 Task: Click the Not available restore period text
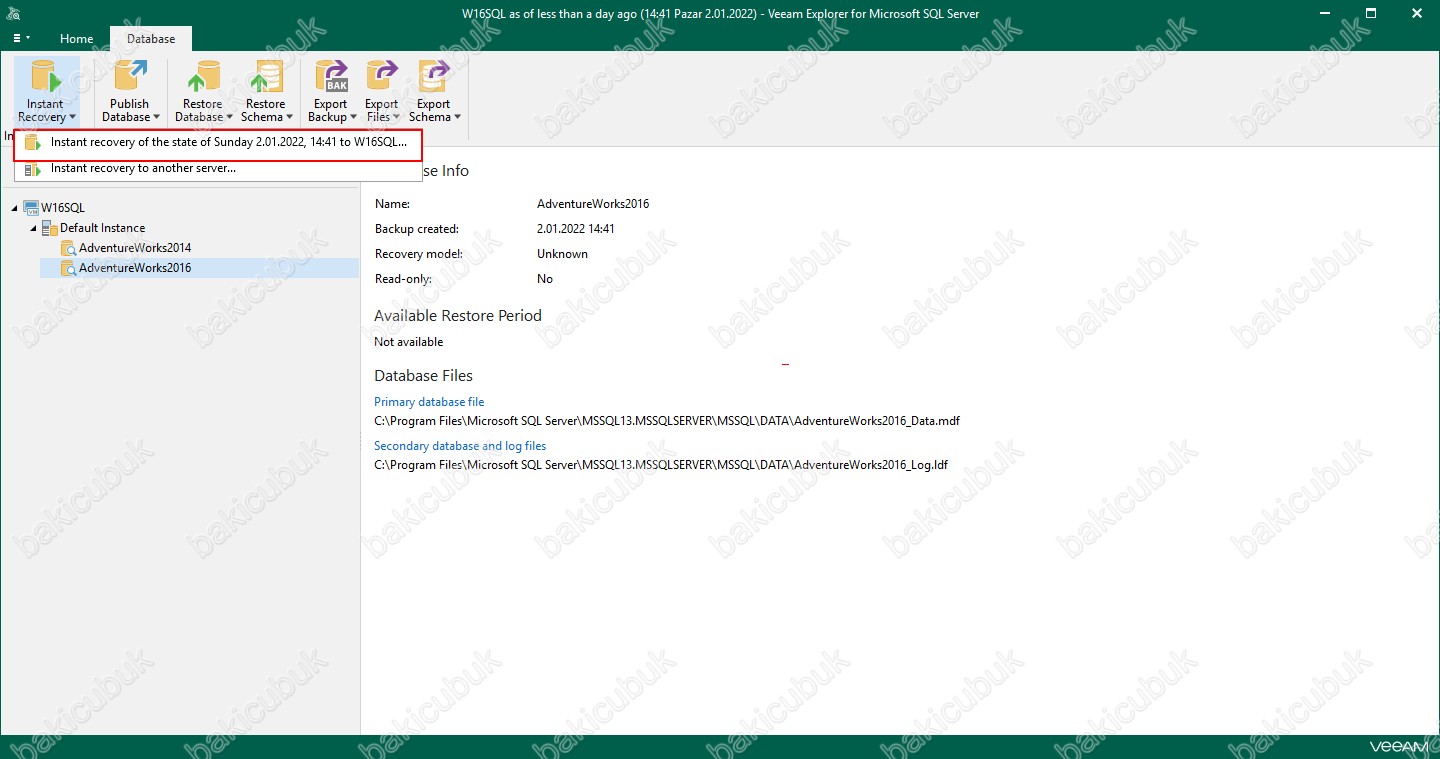tap(408, 342)
